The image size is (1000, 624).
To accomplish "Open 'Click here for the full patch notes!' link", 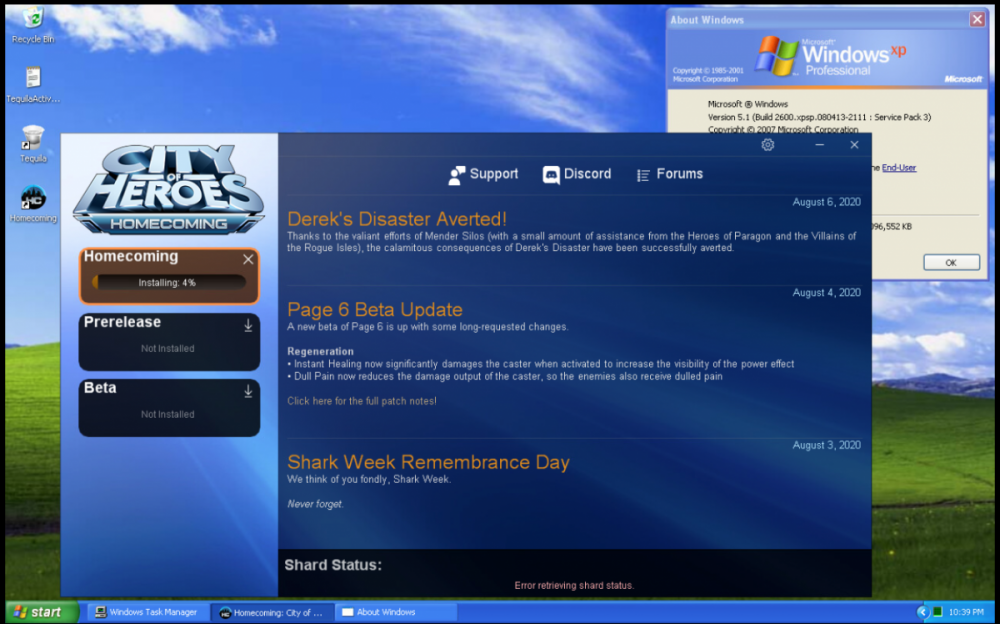I will point(362,401).
